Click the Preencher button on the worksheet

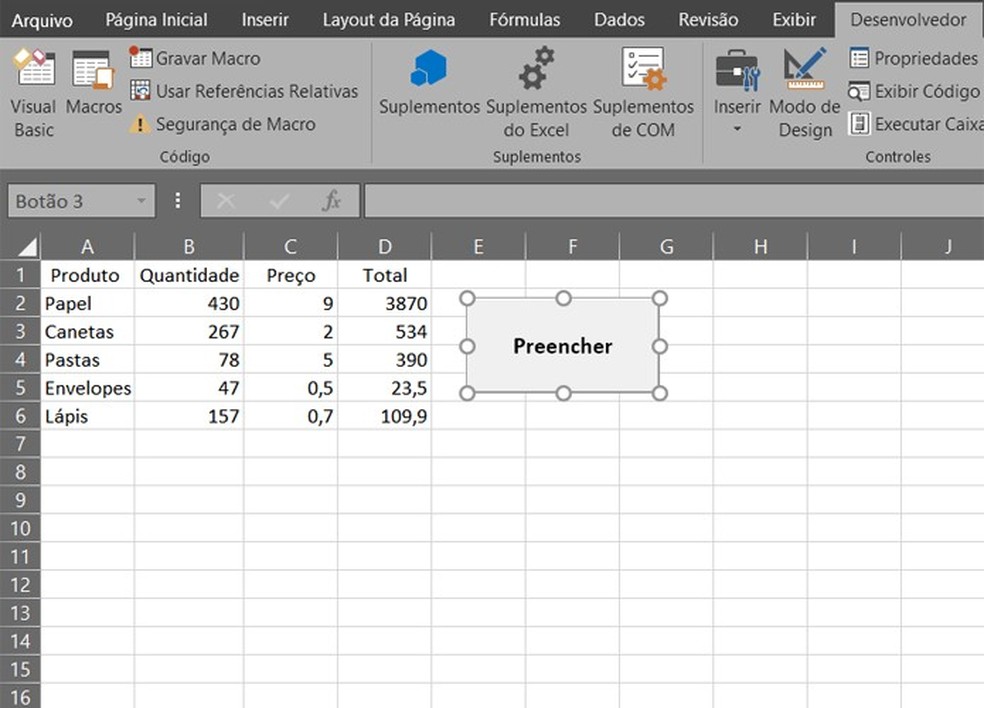[x=562, y=346]
